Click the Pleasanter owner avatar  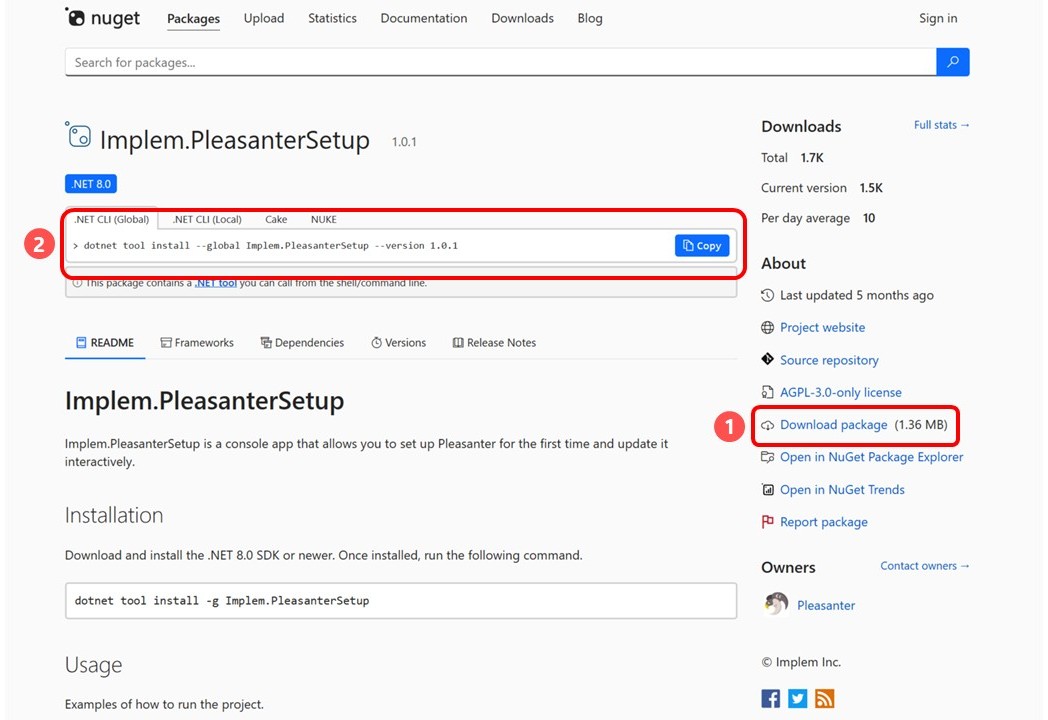[x=775, y=604]
